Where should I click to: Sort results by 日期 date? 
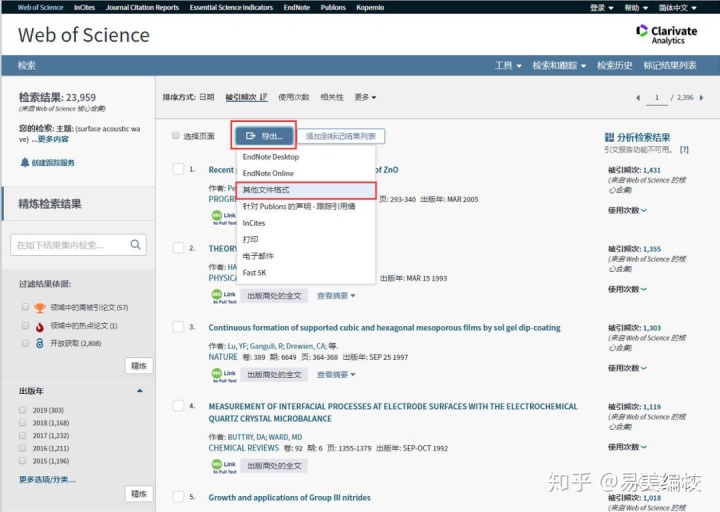[x=207, y=97]
